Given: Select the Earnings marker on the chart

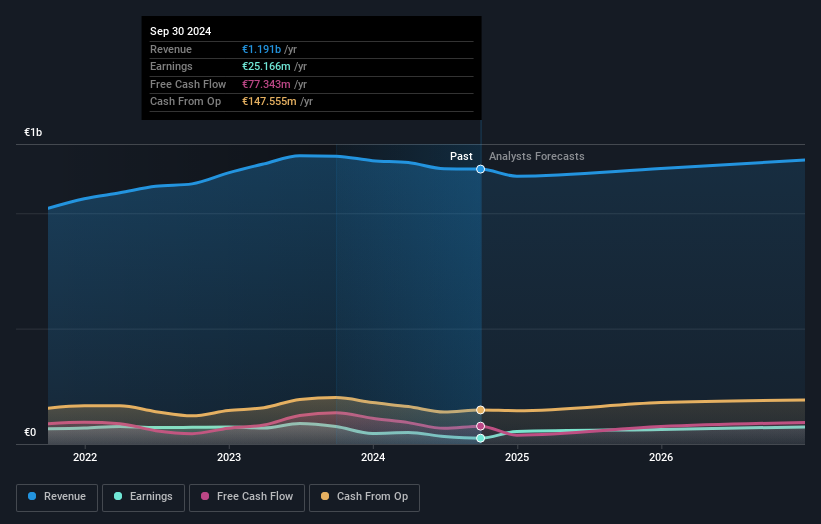Looking at the screenshot, I should coord(481,438).
